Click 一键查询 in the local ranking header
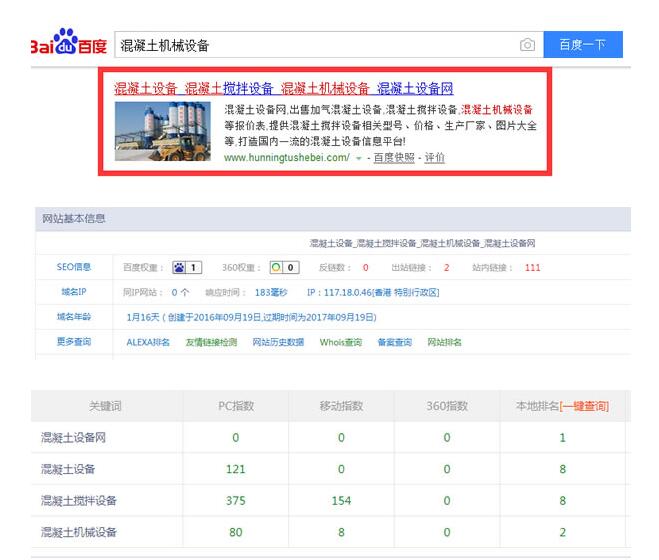The image size is (659, 560). click(x=584, y=406)
